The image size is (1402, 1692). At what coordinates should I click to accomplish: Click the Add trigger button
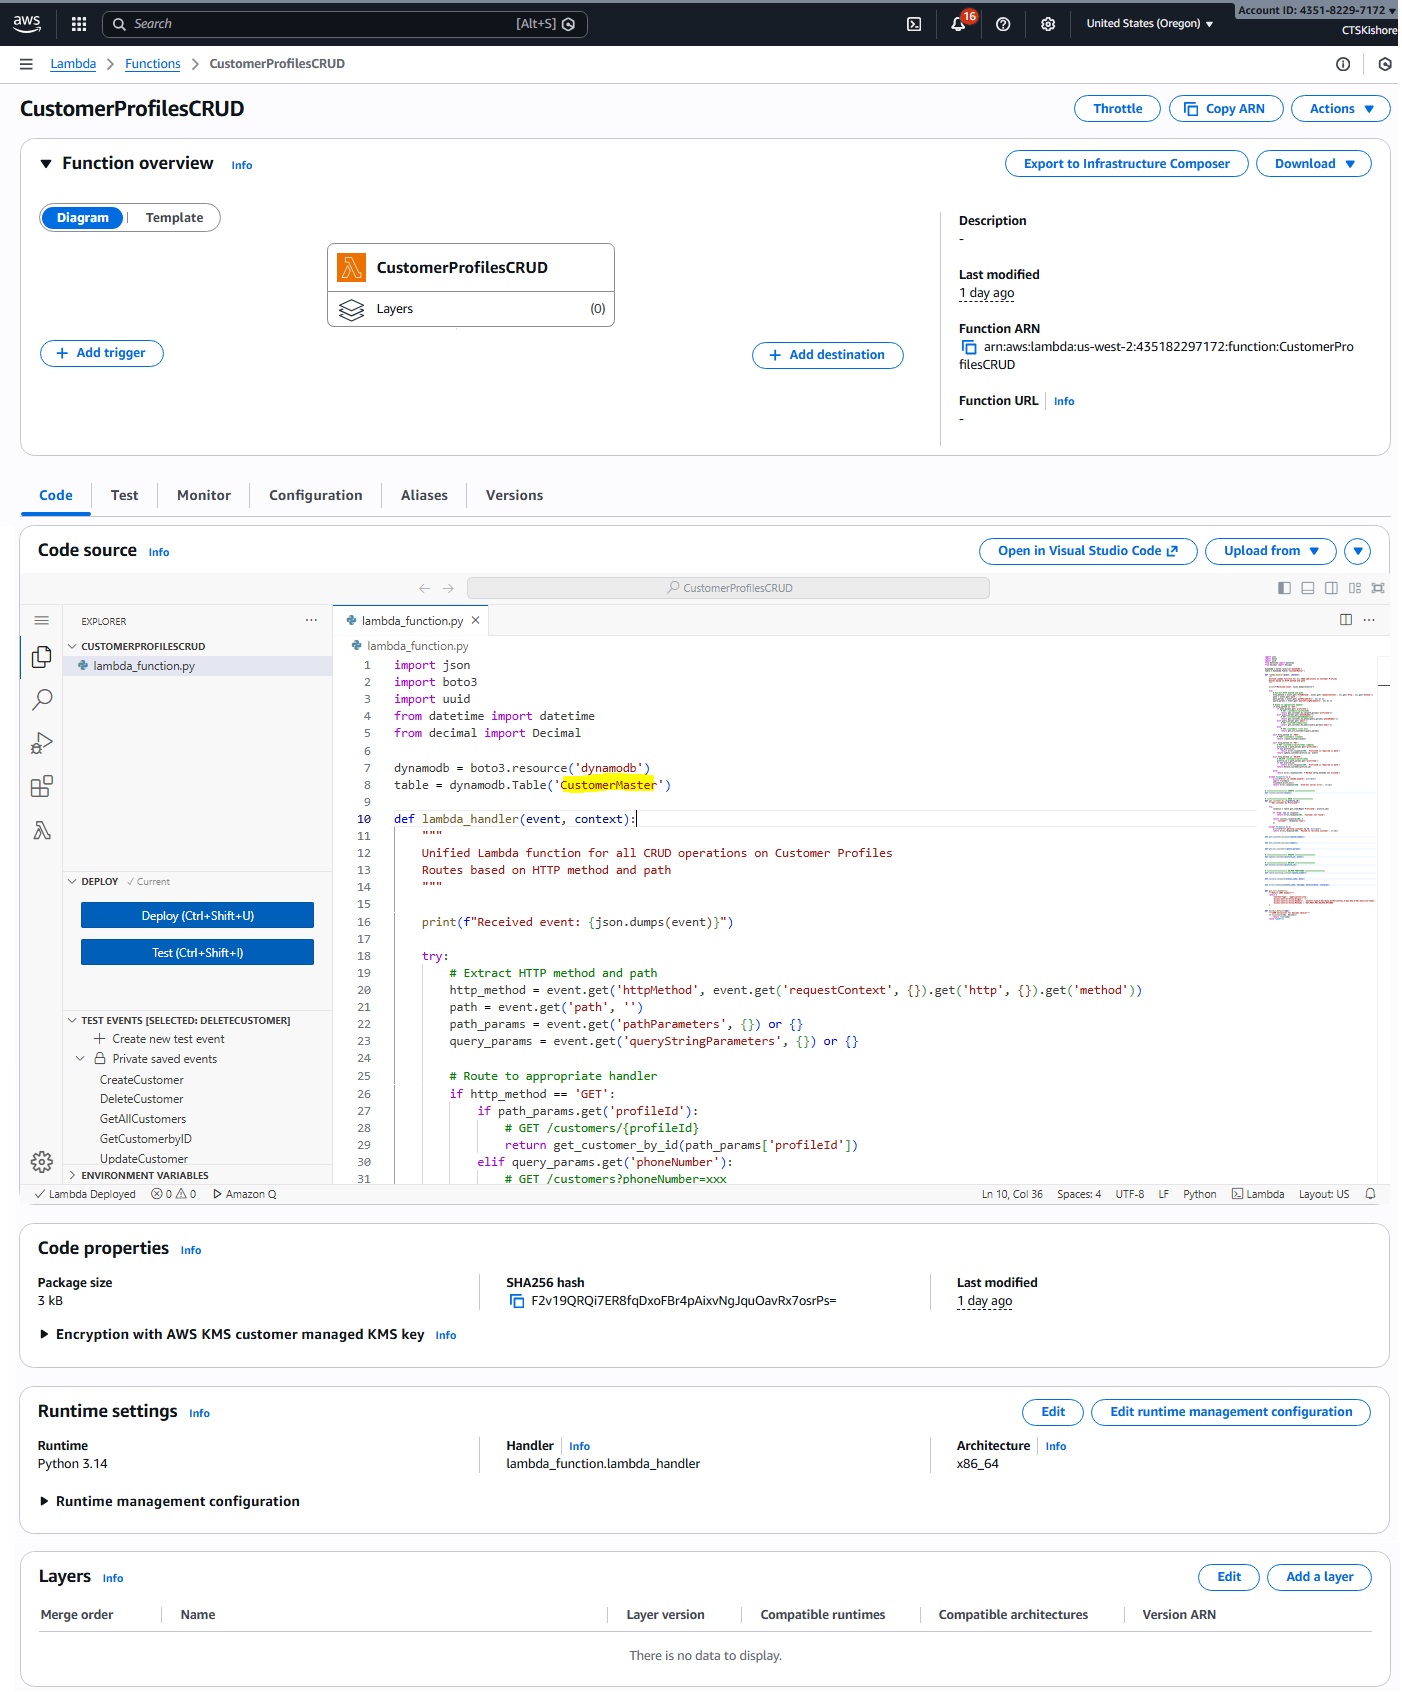102,353
